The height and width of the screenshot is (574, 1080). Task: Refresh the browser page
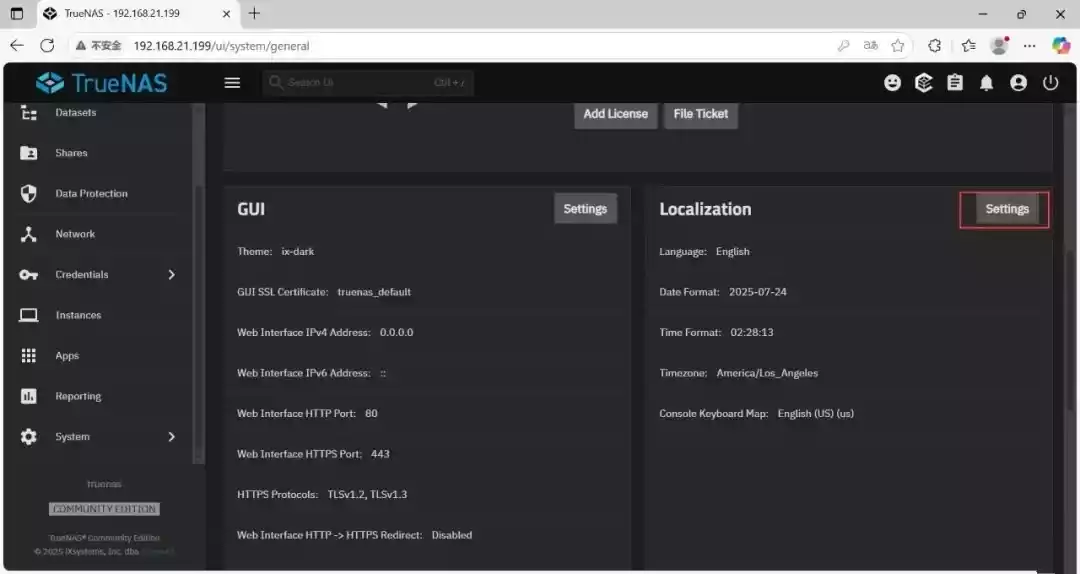(47, 45)
